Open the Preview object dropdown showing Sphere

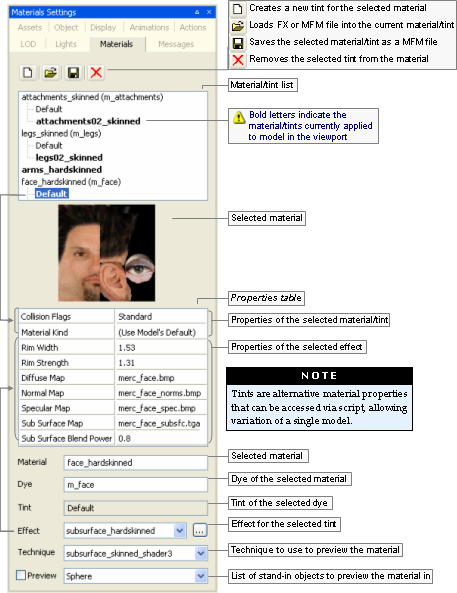click(x=136, y=576)
